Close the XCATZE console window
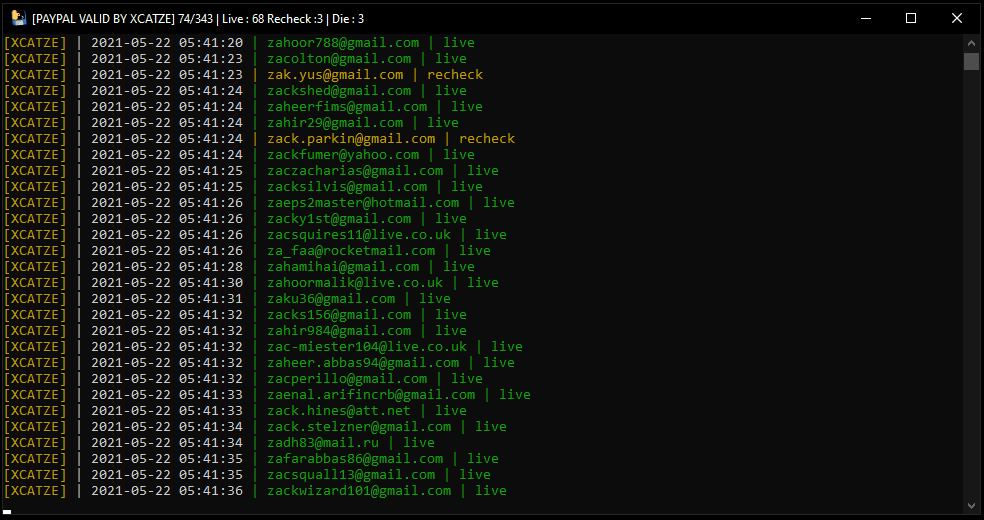The width and height of the screenshot is (984, 520). (956, 18)
